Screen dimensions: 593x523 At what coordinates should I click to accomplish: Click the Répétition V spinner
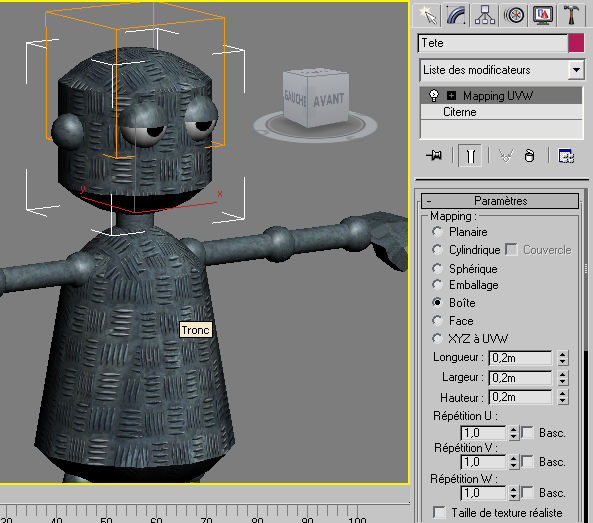[513, 462]
